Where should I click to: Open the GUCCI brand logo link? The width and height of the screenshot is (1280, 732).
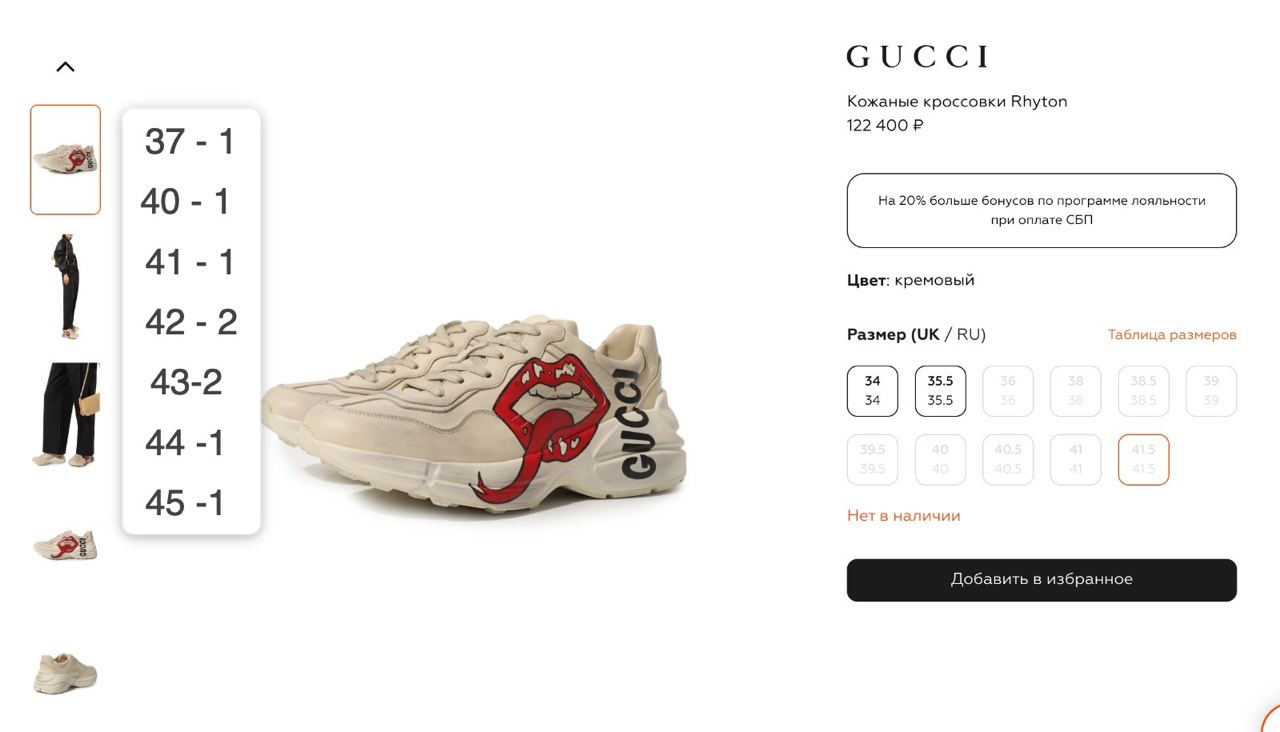click(917, 57)
